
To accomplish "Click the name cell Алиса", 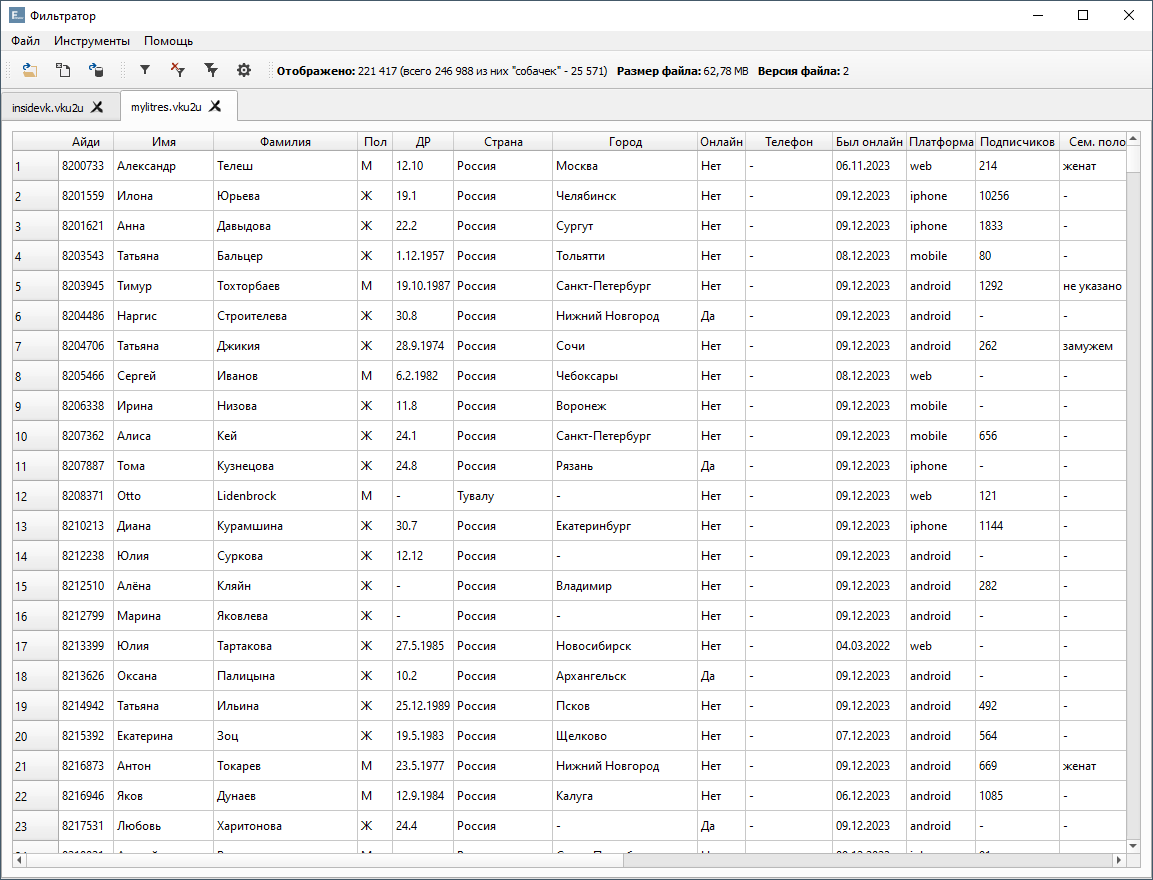I will coord(164,436).
